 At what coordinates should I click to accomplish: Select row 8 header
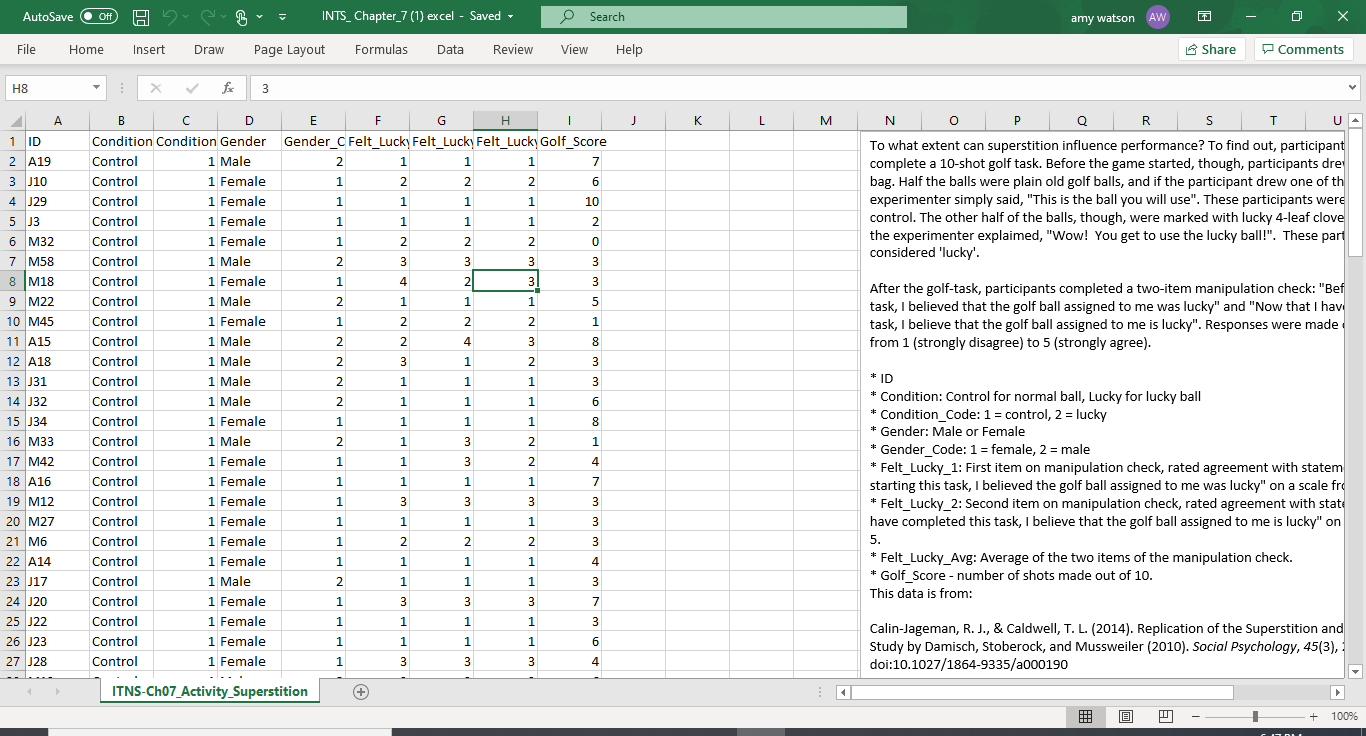[x=12, y=281]
